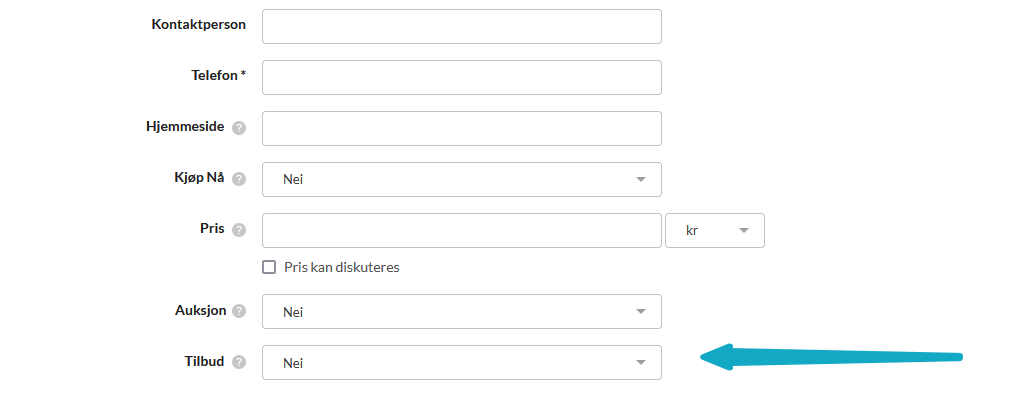Click the Pris amount input field
The image size is (1016, 405).
point(461,230)
